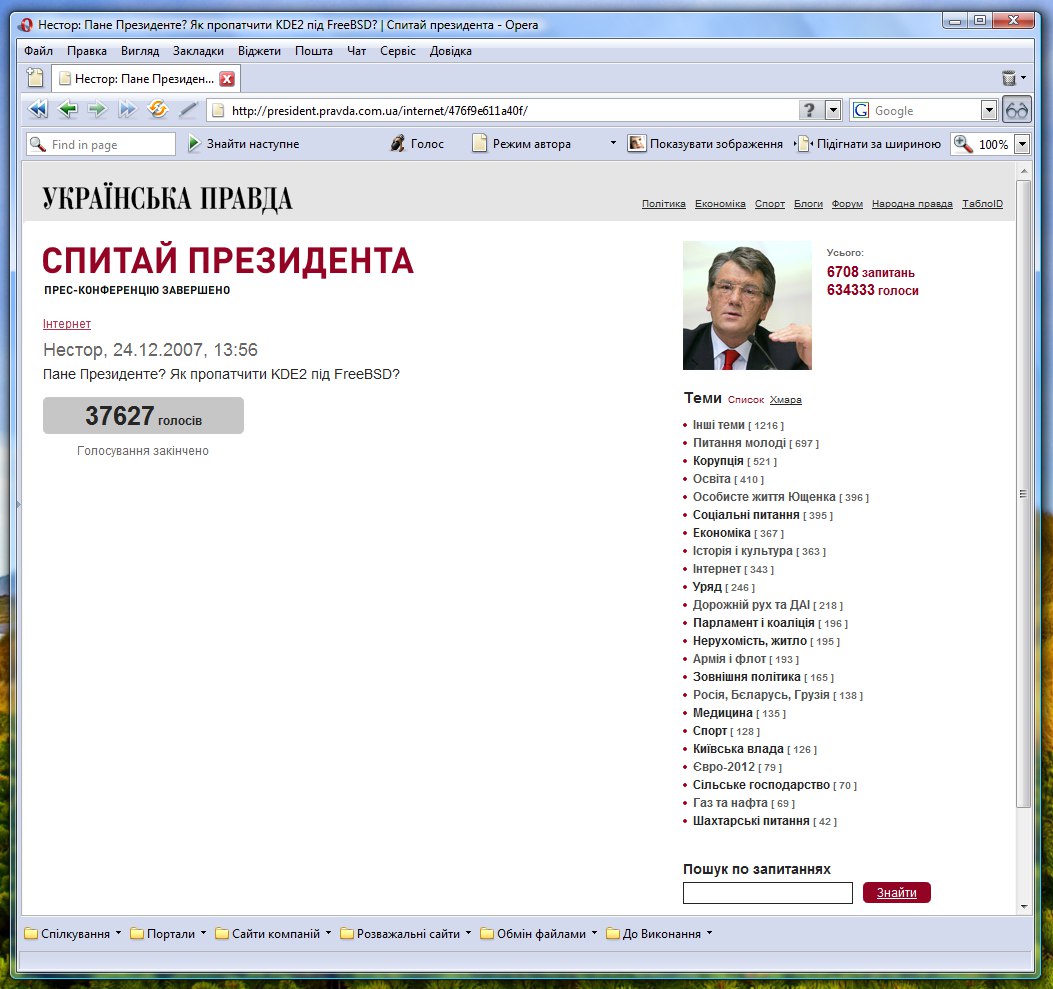The height and width of the screenshot is (989, 1053).
Task: Click the URL address field
Action: click(502, 110)
